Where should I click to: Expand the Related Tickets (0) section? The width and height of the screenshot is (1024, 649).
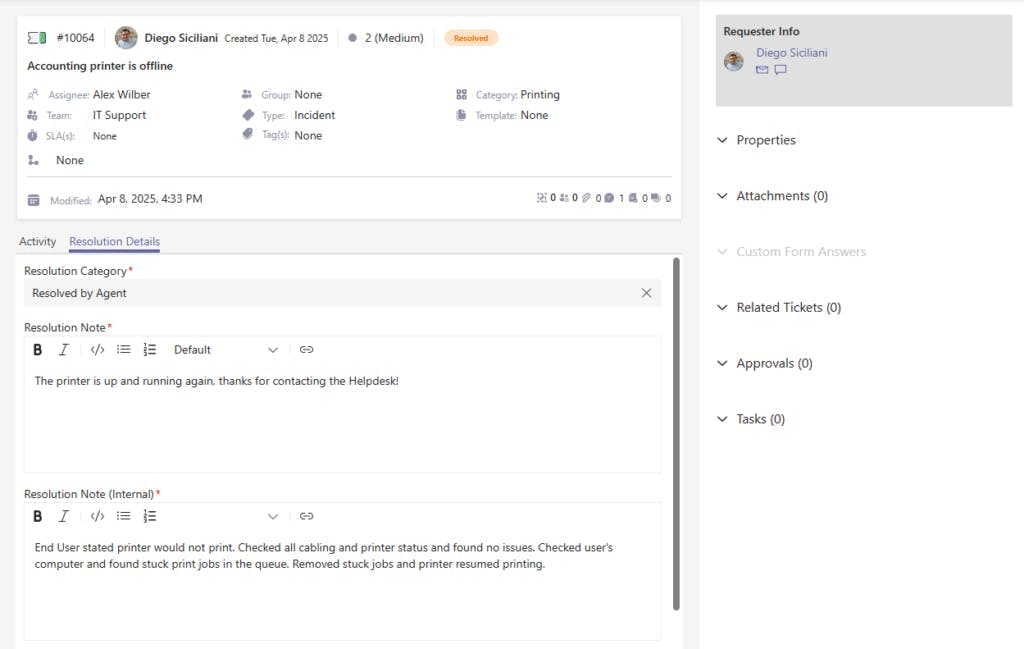pyautogui.click(x=780, y=308)
